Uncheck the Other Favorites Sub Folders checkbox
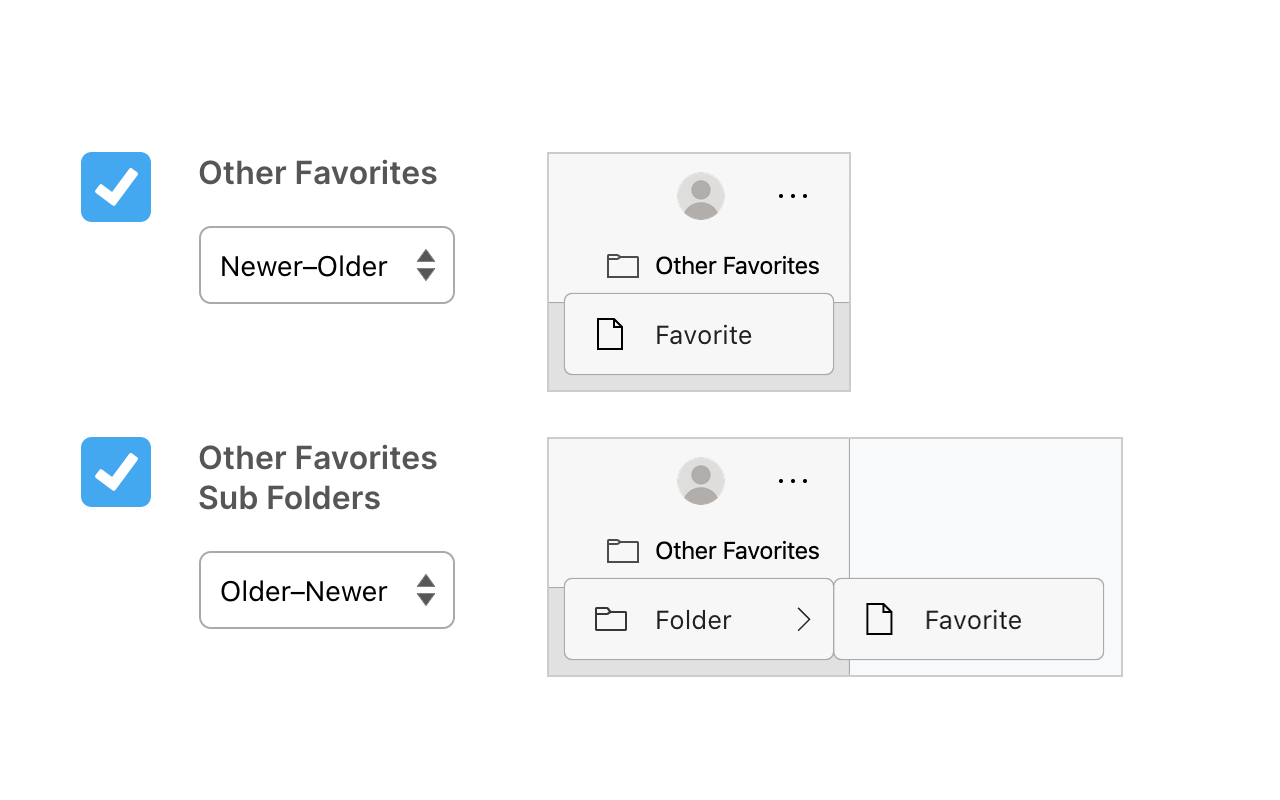This screenshot has height=800, width=1280. [x=116, y=472]
